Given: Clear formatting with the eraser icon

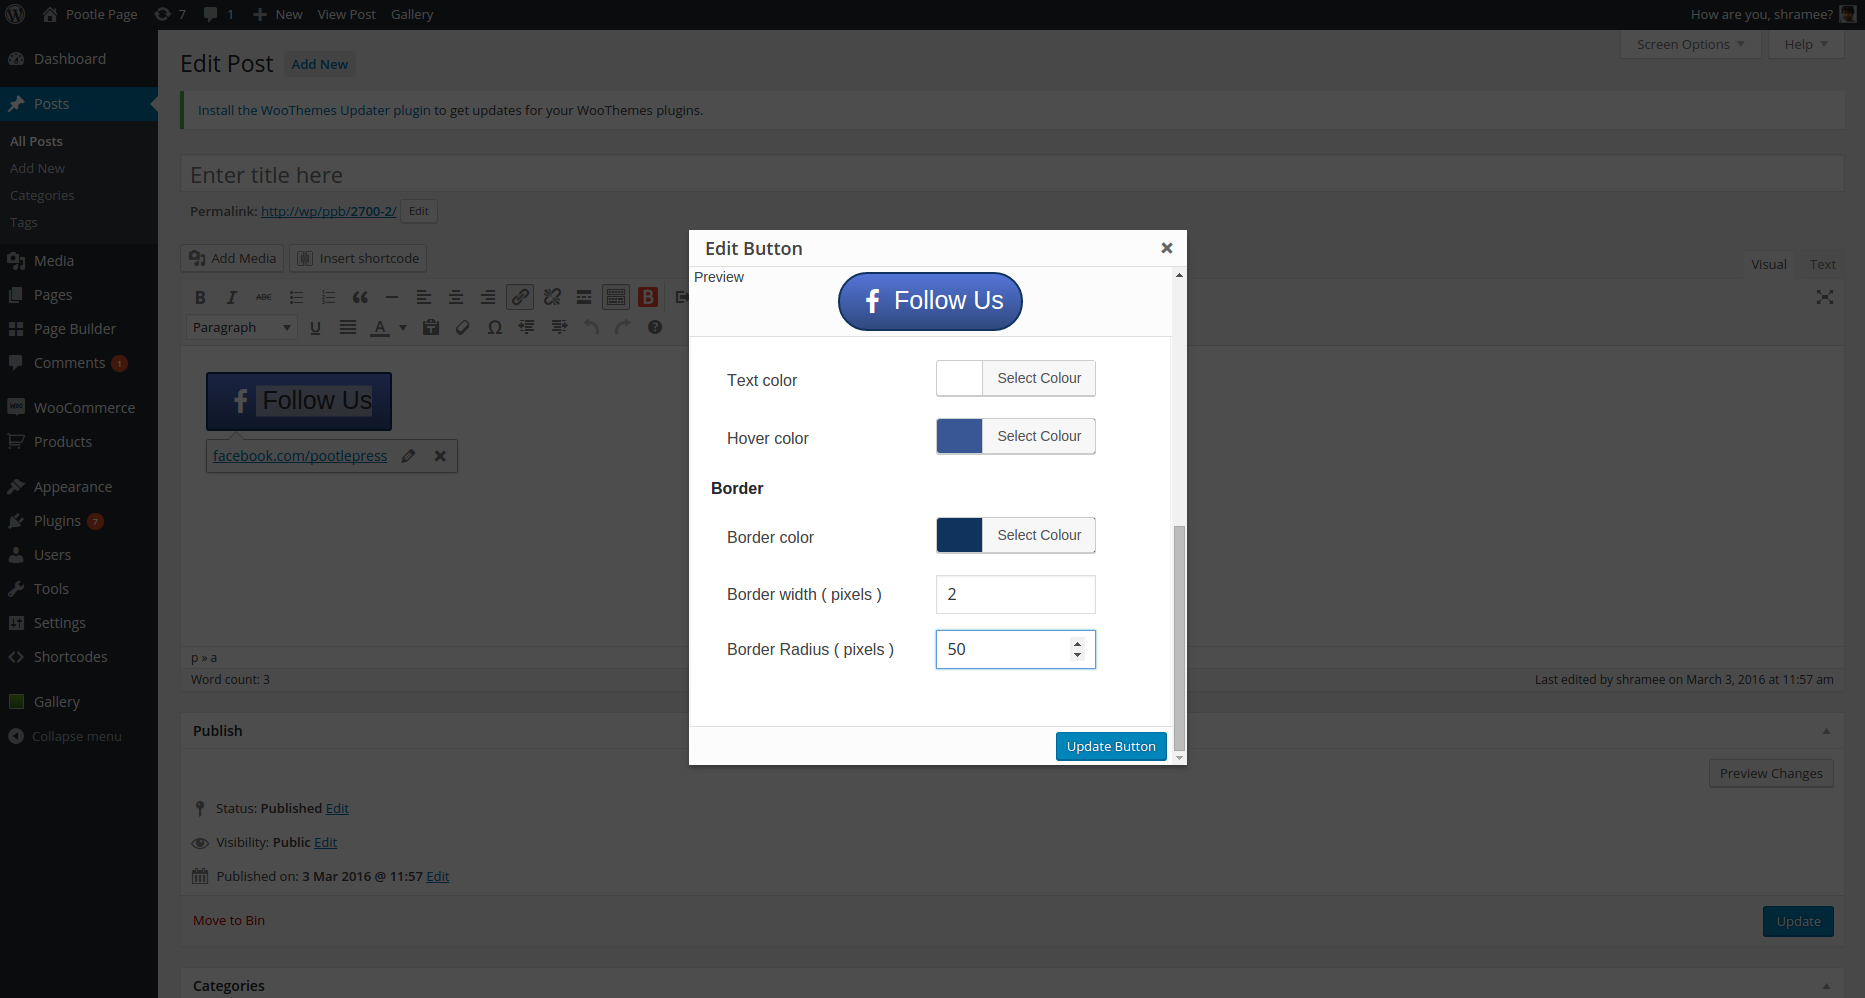Looking at the screenshot, I should (463, 327).
